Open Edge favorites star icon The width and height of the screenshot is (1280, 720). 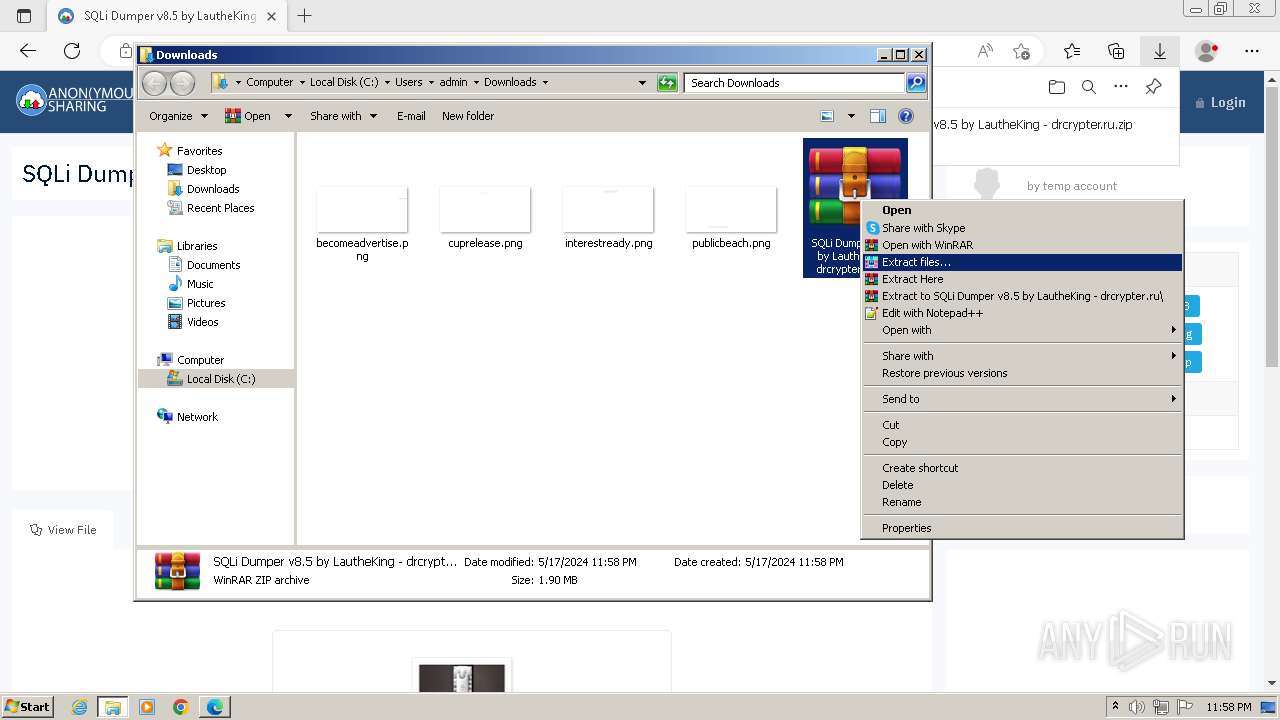1072,51
